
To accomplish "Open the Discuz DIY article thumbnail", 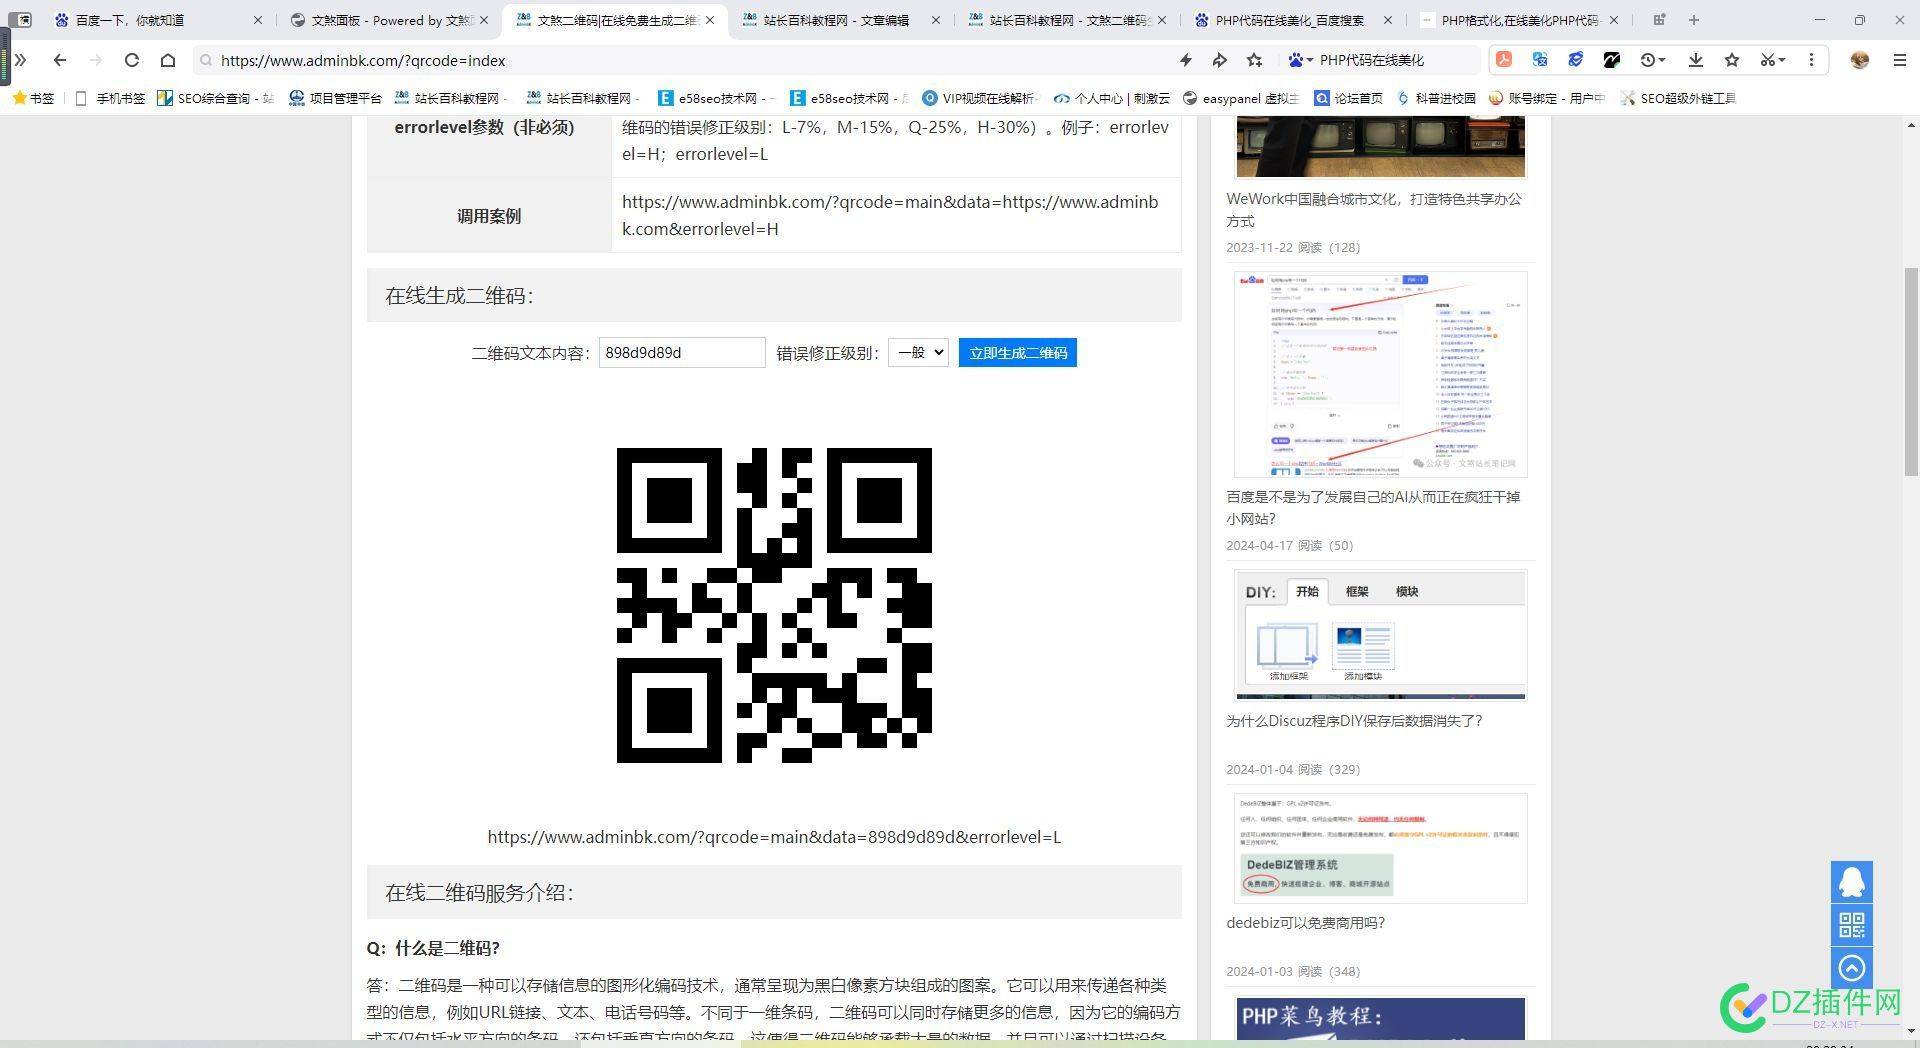I will pos(1380,635).
